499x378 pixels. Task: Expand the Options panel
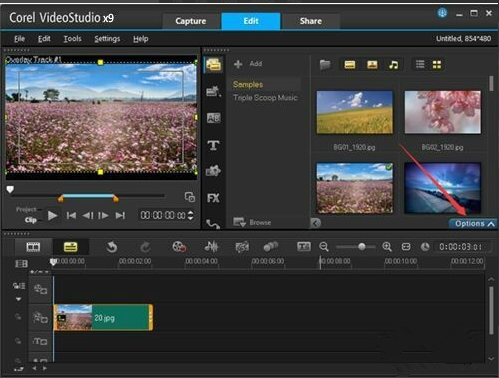click(x=473, y=224)
